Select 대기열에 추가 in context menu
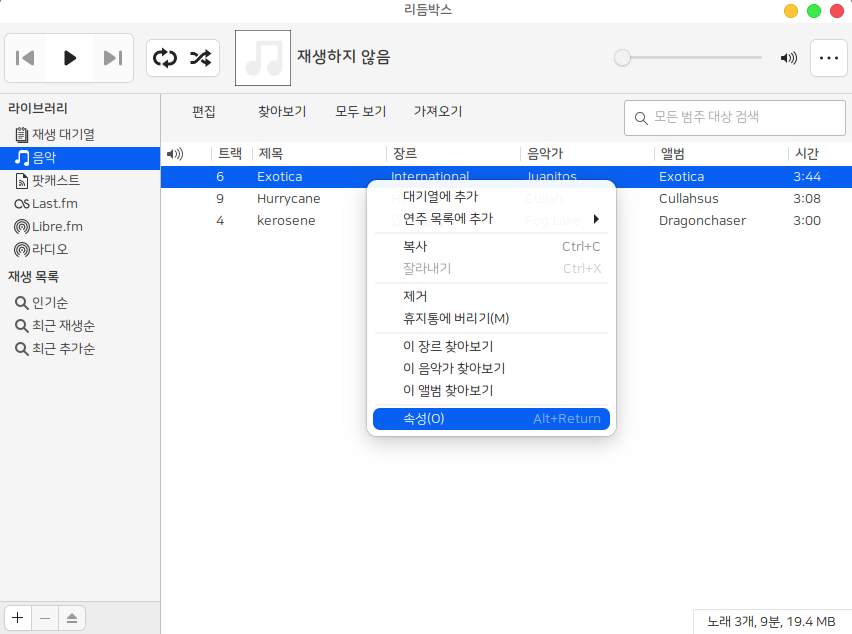The height and width of the screenshot is (634, 852). tap(440, 196)
